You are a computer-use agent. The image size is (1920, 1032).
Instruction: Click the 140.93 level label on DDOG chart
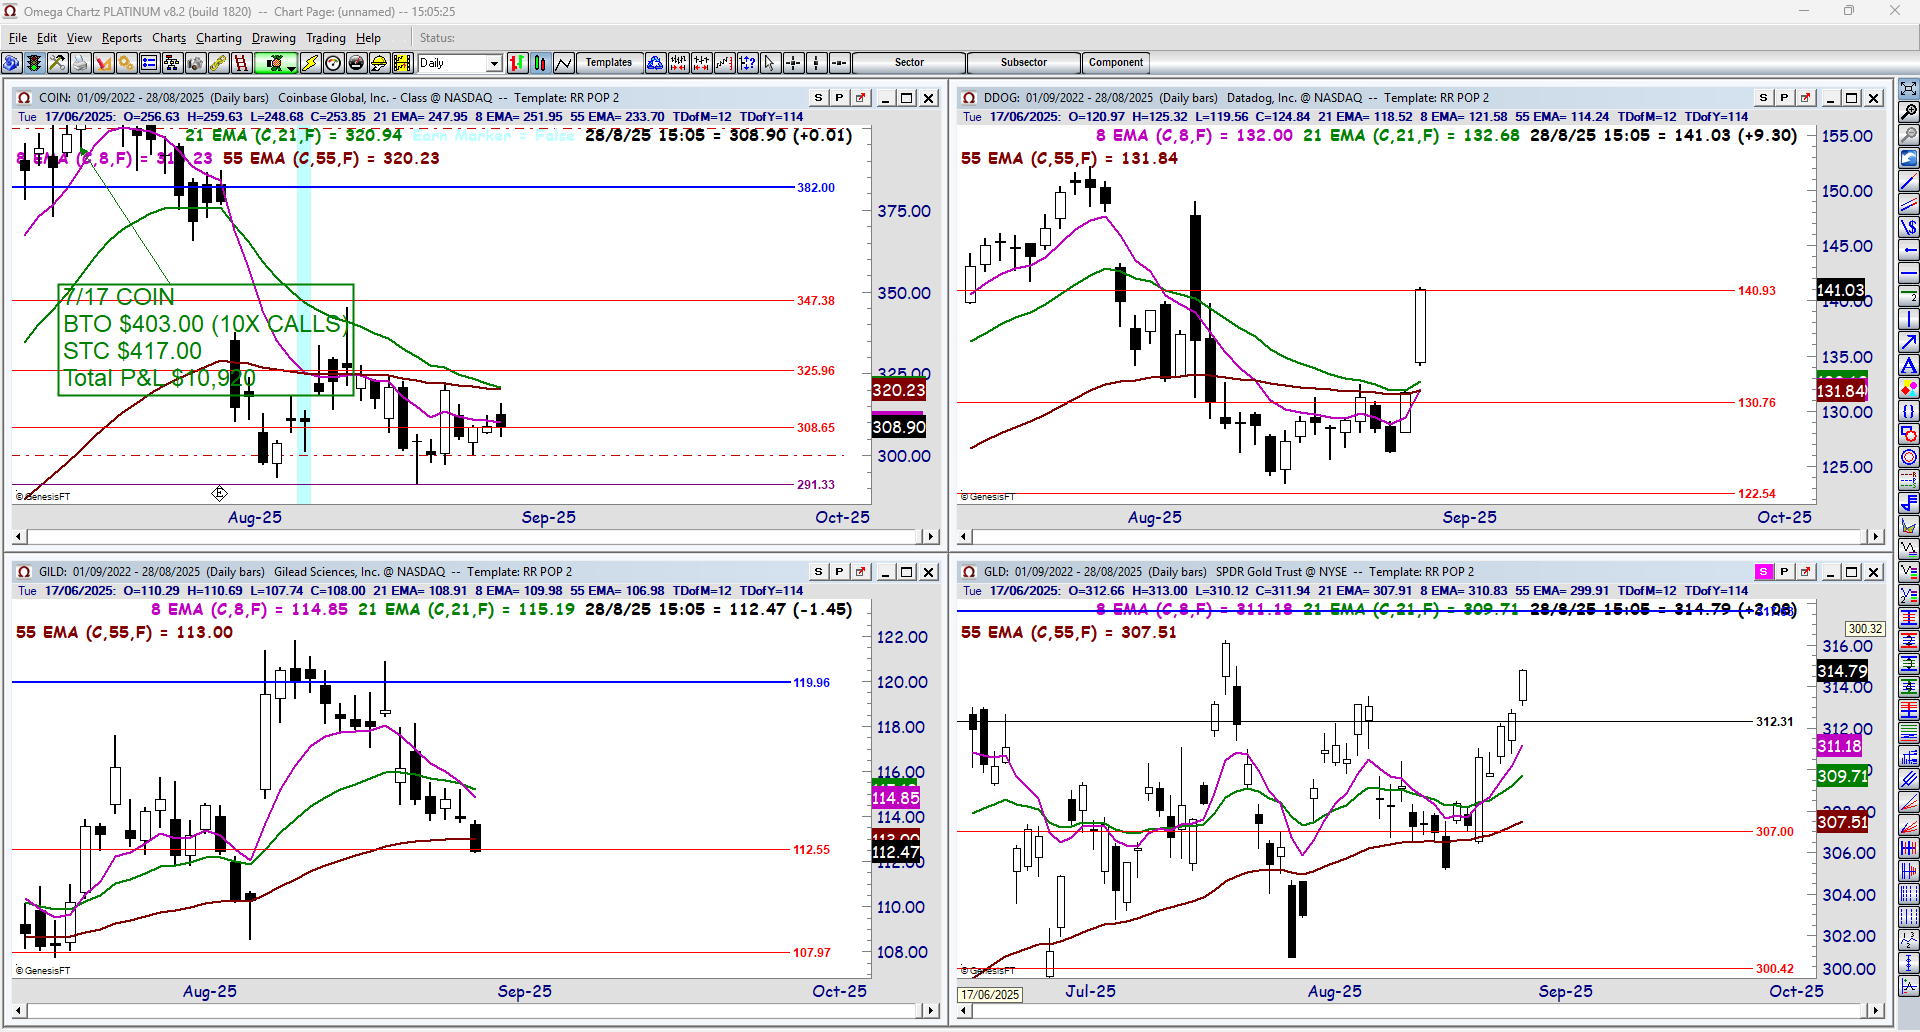point(1757,291)
